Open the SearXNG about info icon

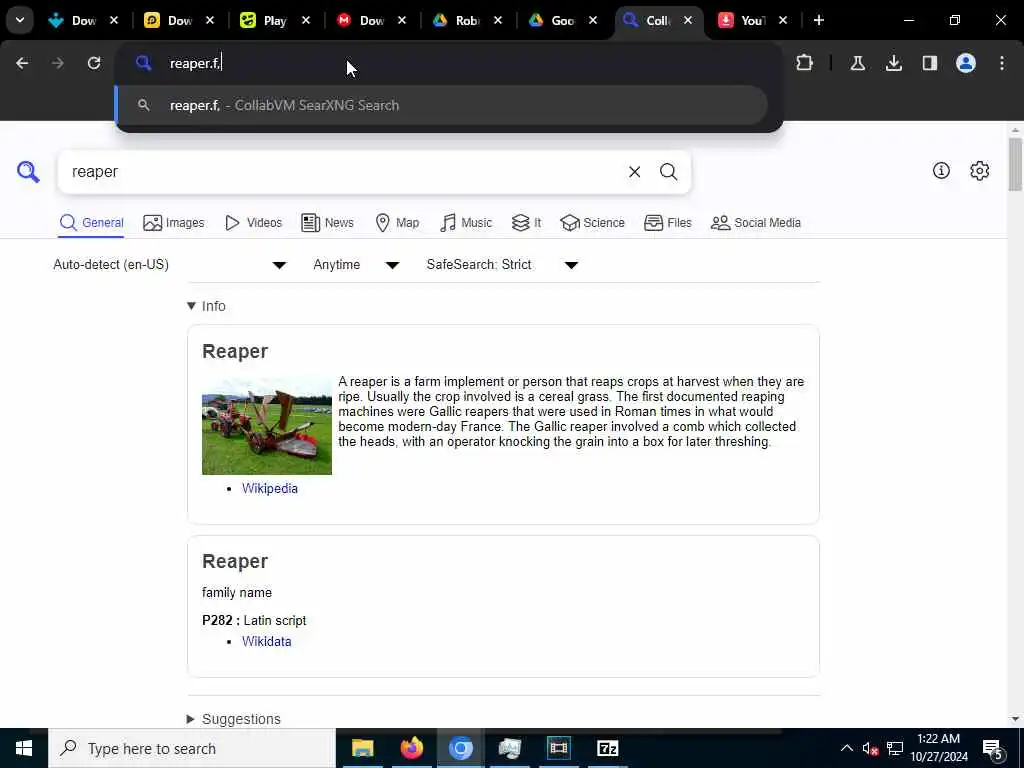(941, 170)
